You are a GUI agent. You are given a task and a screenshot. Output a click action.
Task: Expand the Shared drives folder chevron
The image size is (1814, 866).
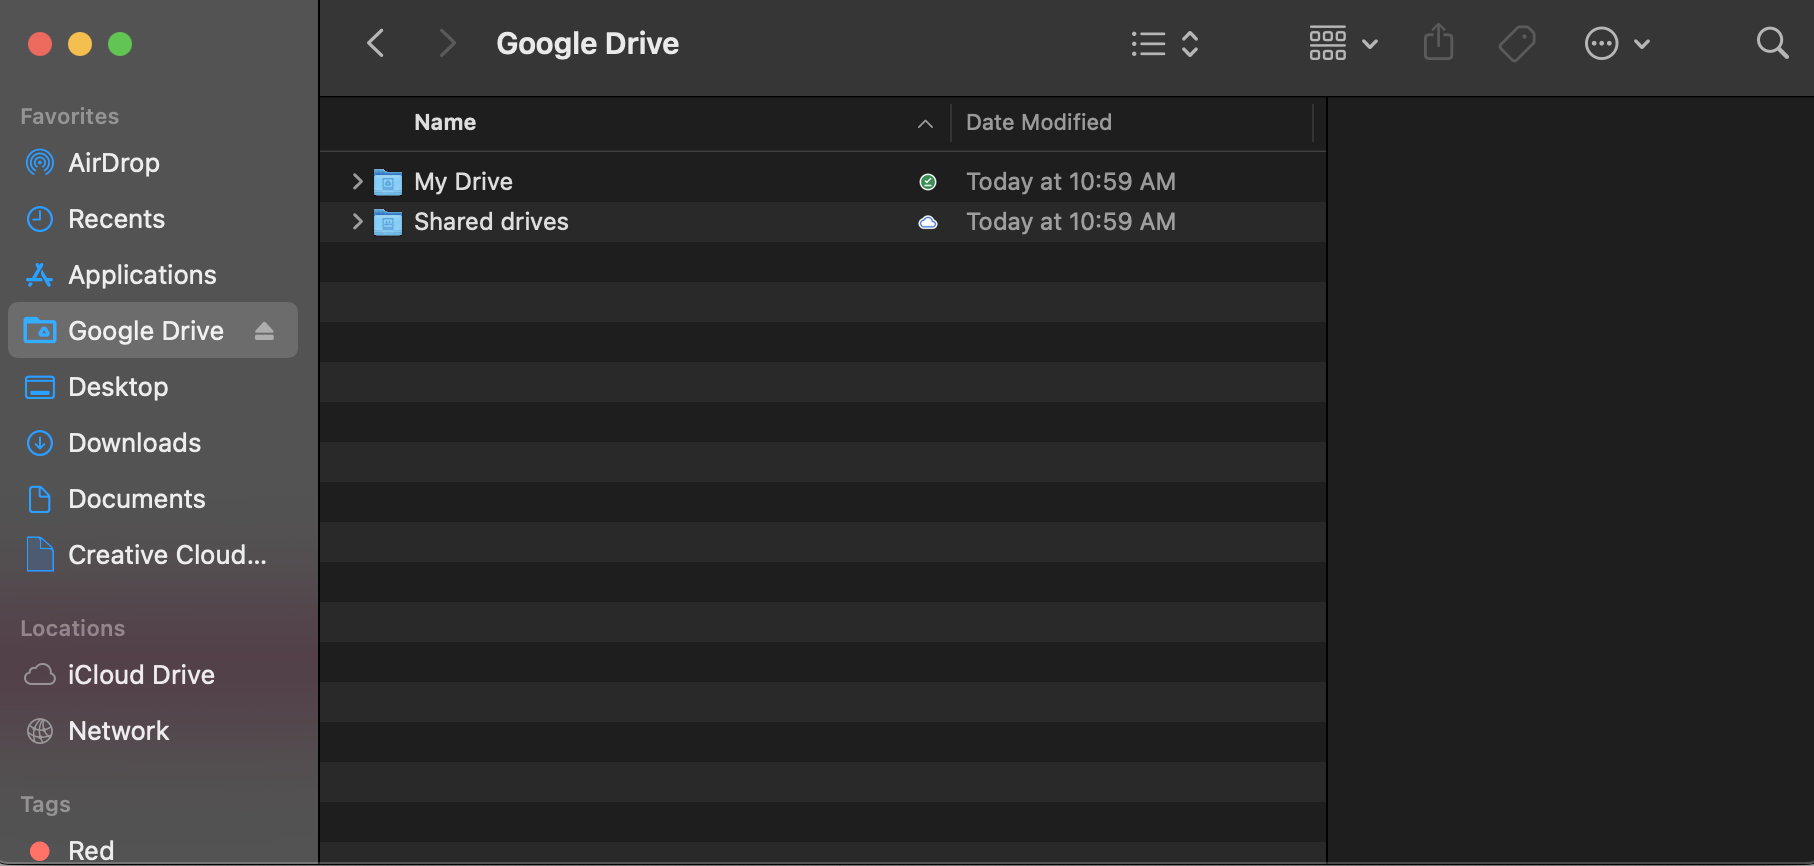(357, 221)
